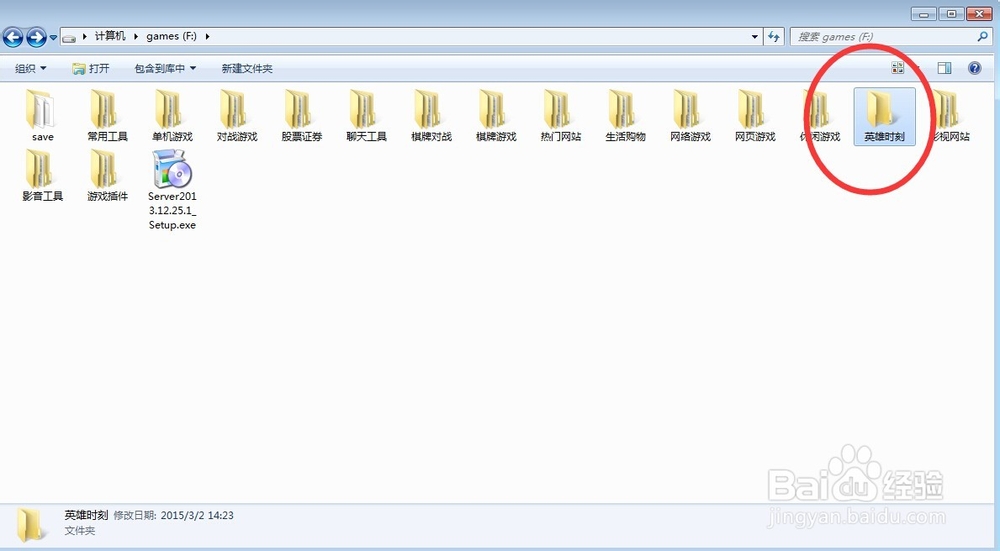Image resolution: width=1000 pixels, height=551 pixels.
Task: Select the 棋牌对战 folder
Action: click(x=431, y=116)
